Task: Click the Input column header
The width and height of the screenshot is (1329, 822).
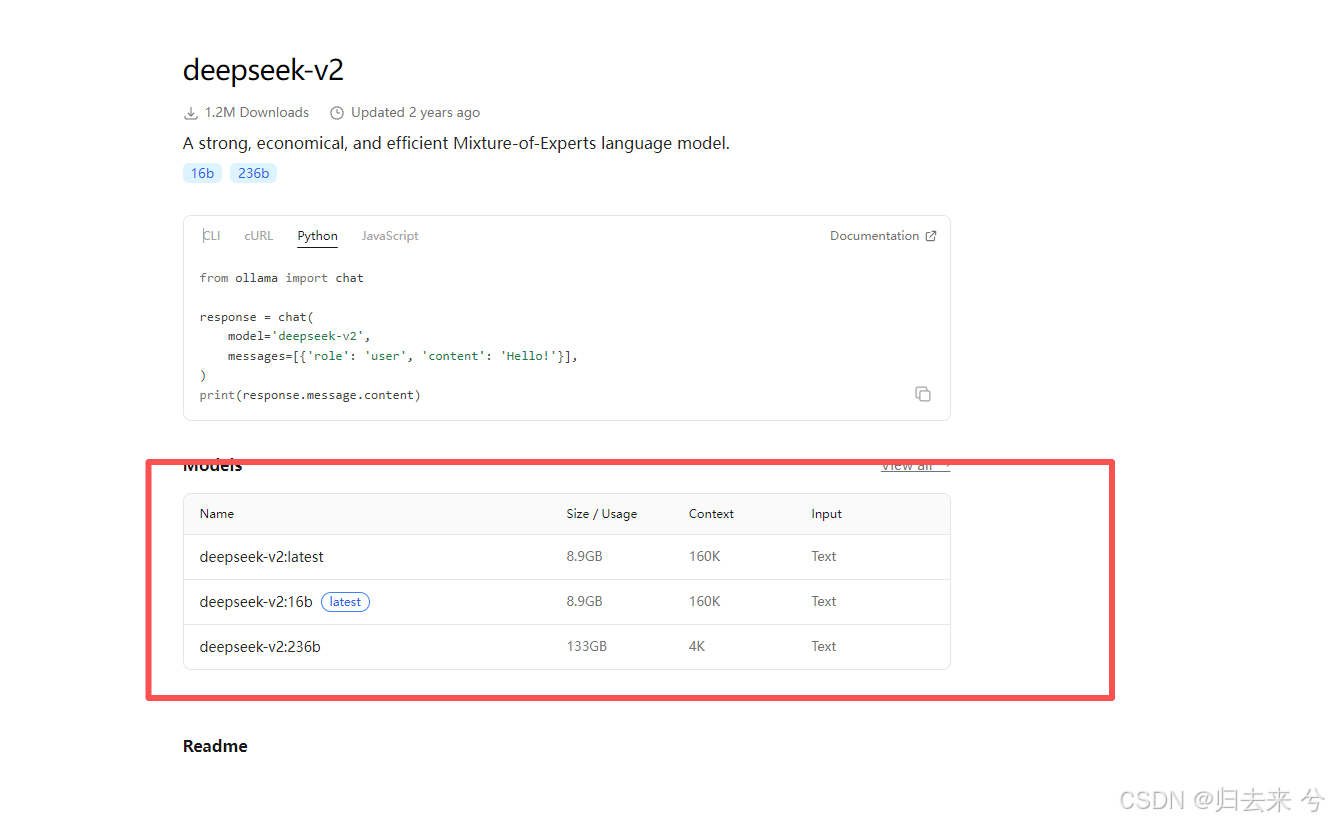Action: tap(826, 514)
